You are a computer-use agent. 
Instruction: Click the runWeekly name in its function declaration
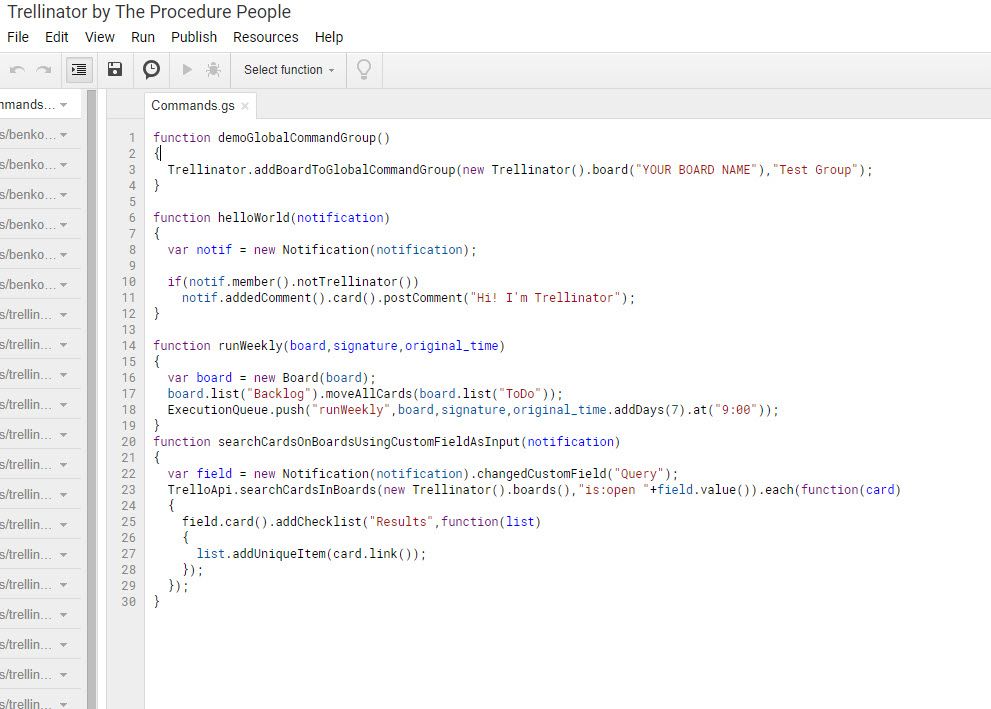tap(250, 346)
